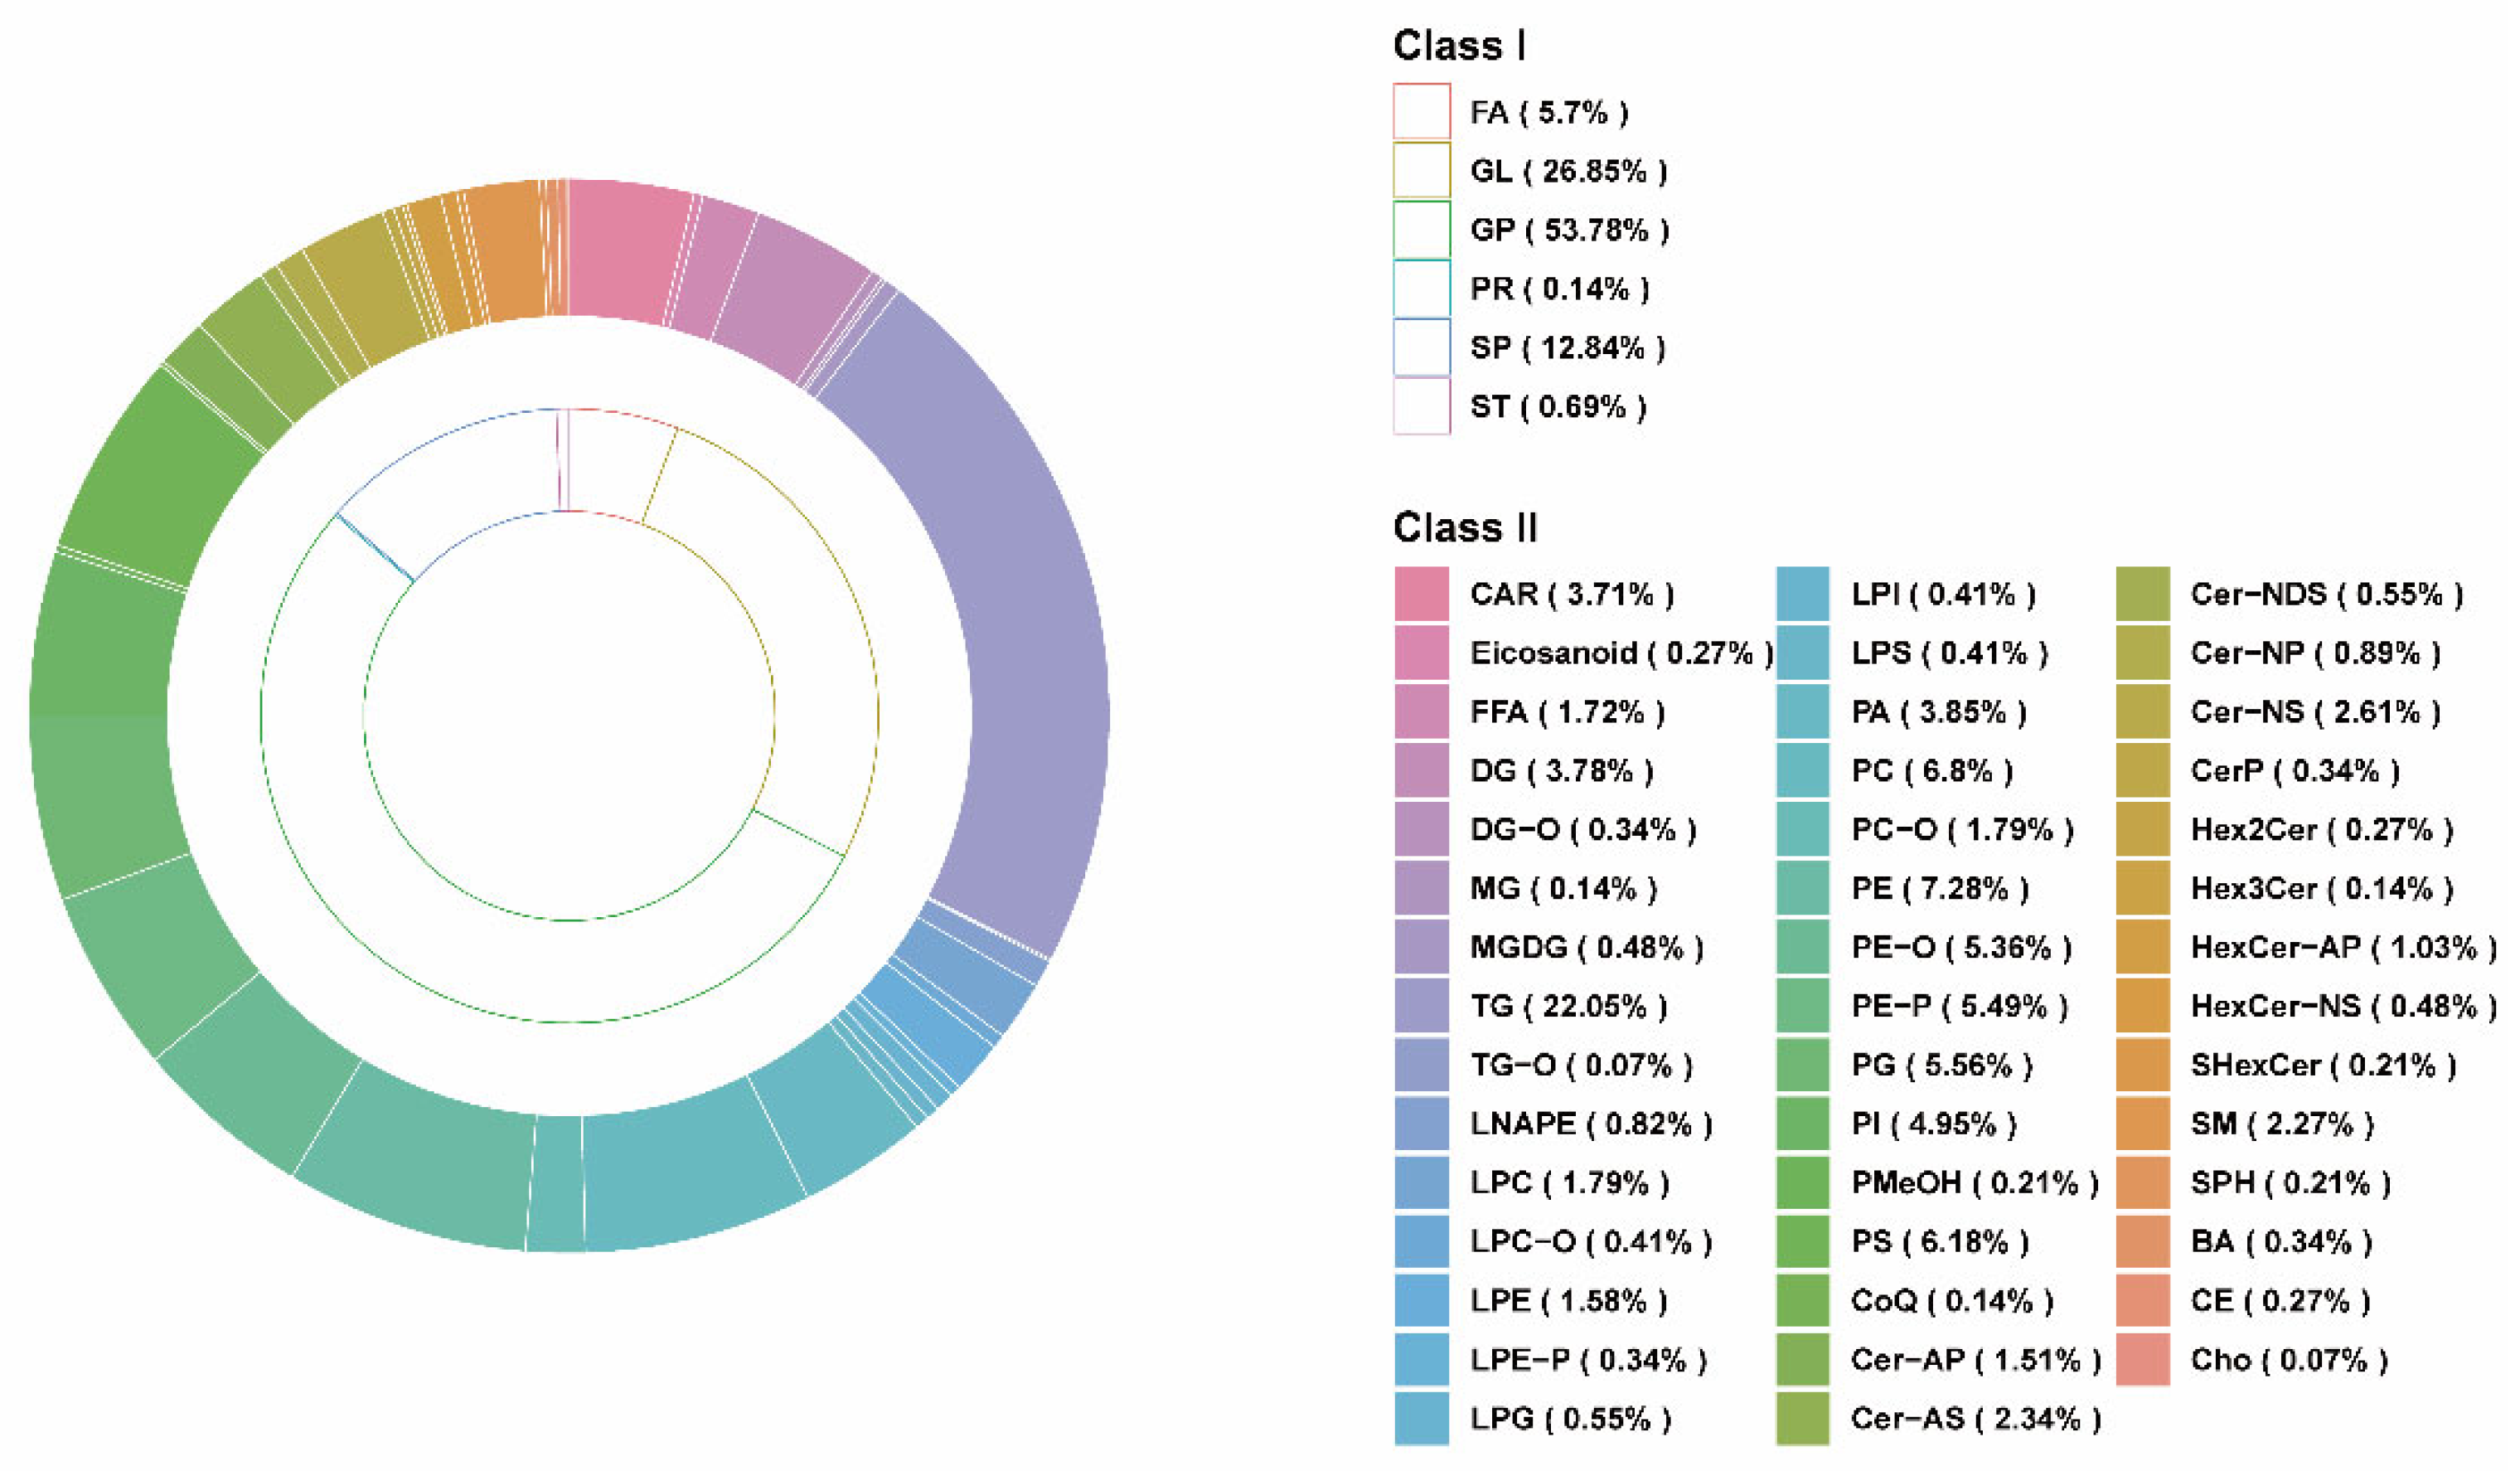Click the LPG ( 0.55% ) legend label
2520x1471 pixels.
1570,1419
